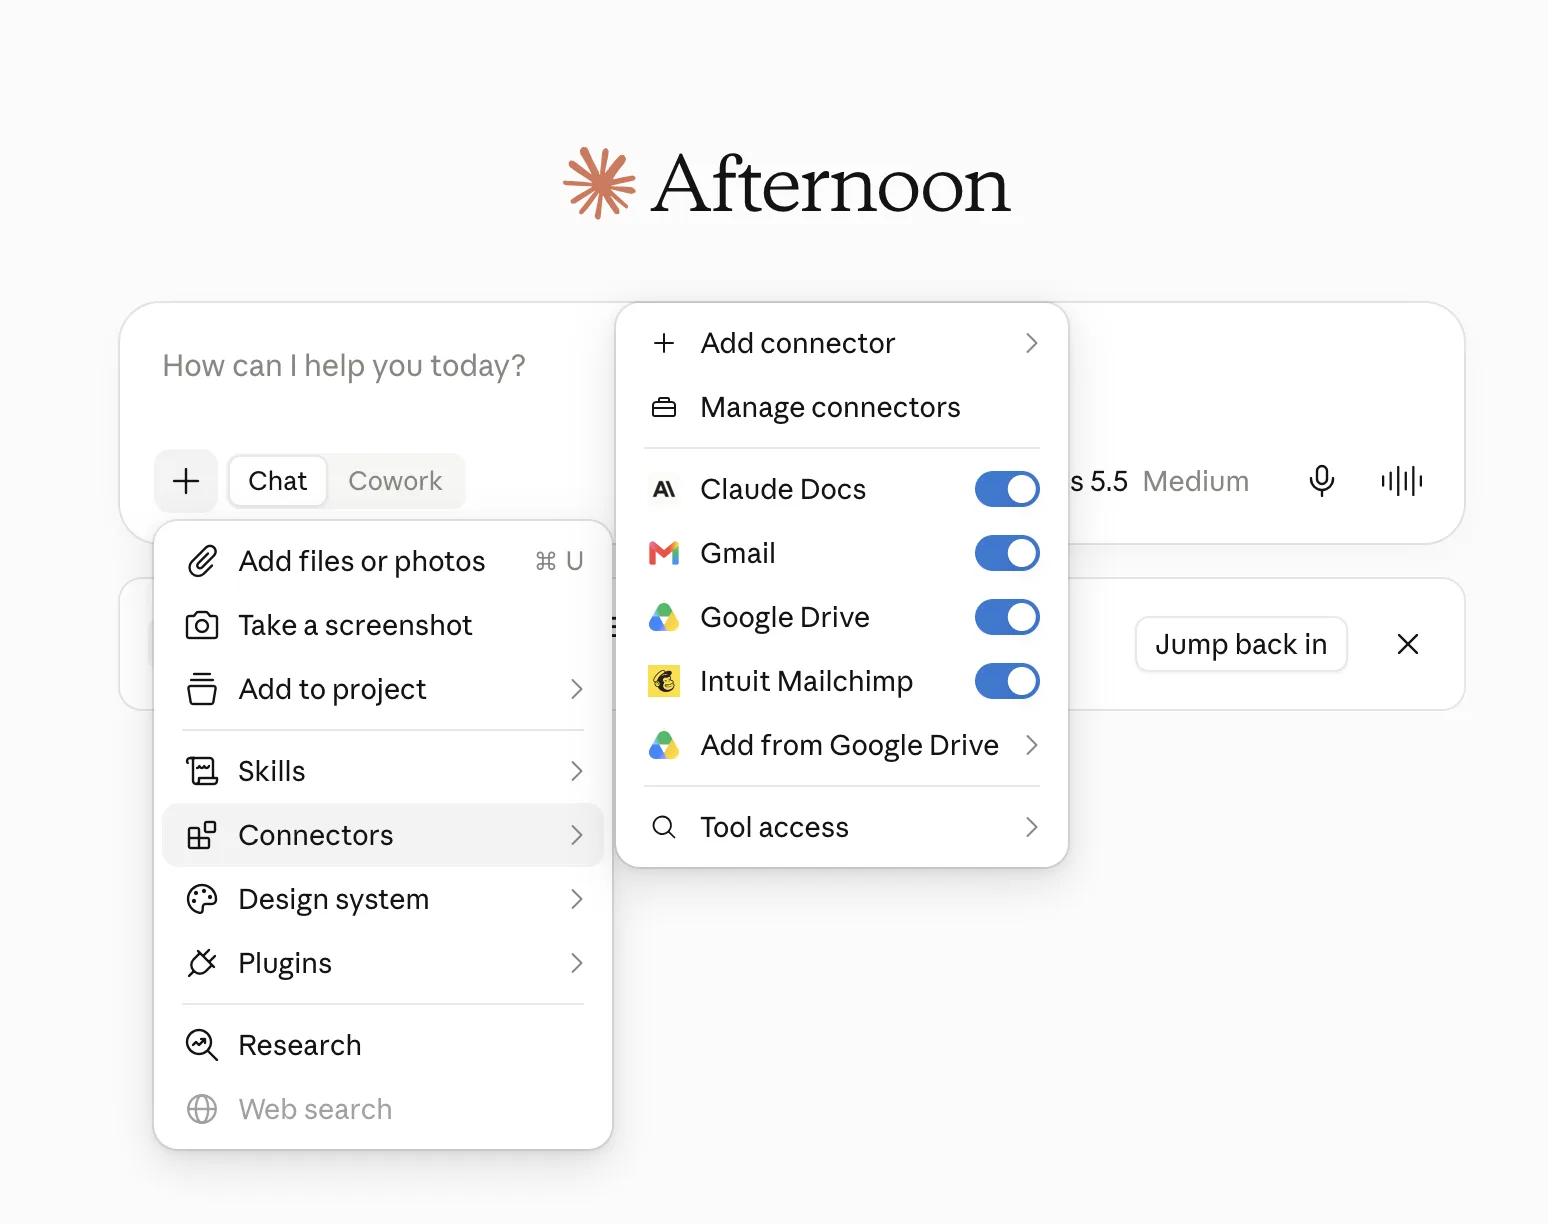Expand the Connectors submenu chevron
The width and height of the screenshot is (1548, 1224).
click(x=576, y=835)
